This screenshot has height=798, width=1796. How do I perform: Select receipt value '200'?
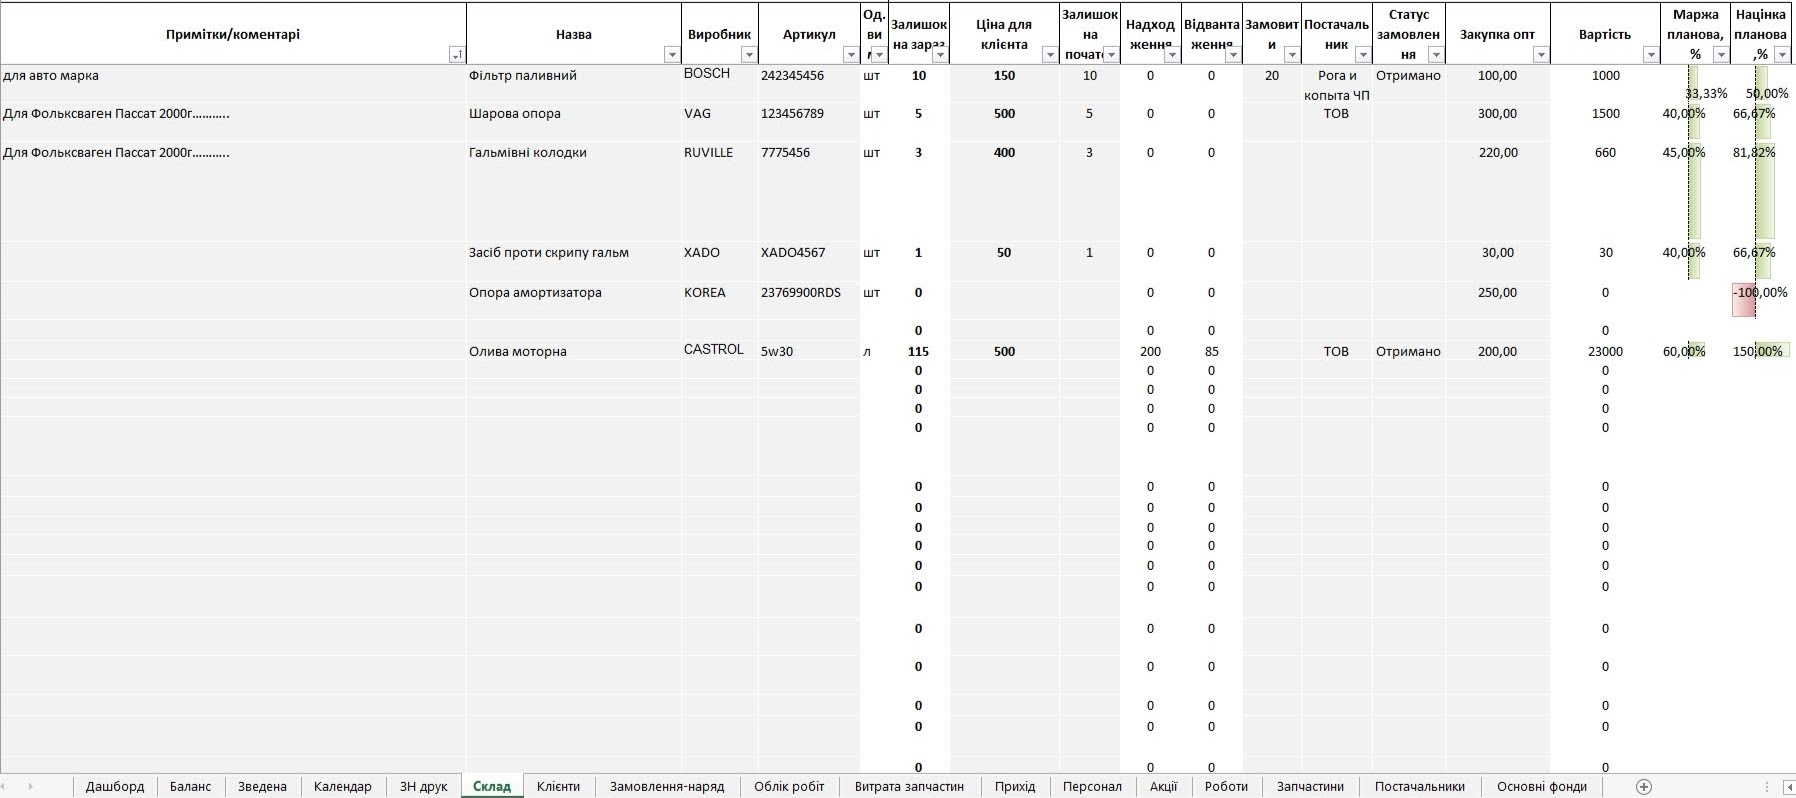coord(1150,351)
